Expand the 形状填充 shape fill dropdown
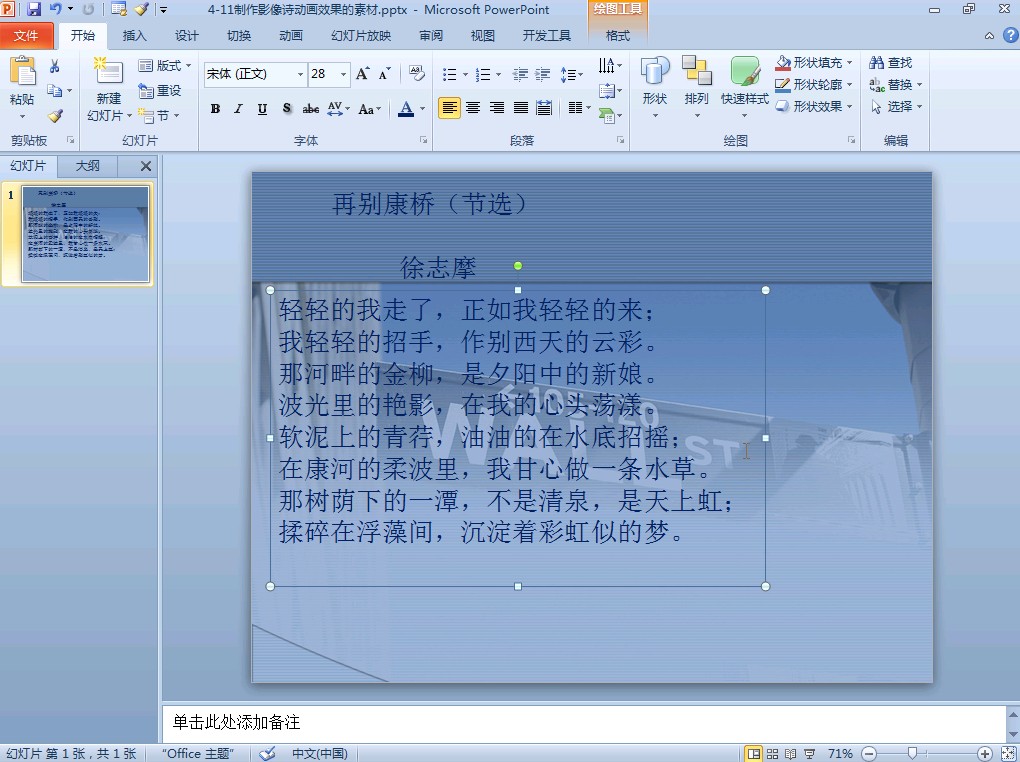Image resolution: width=1020 pixels, height=762 pixels. coord(849,63)
